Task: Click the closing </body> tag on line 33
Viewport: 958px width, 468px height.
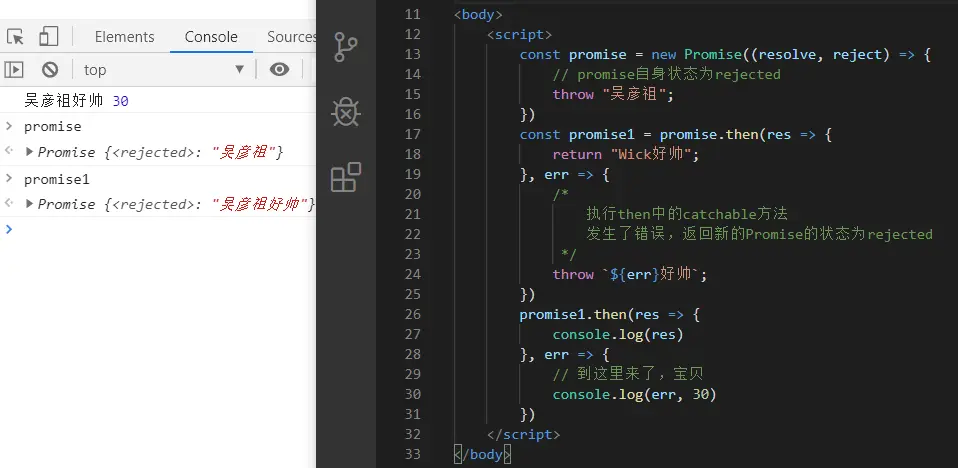Action: (x=483, y=455)
